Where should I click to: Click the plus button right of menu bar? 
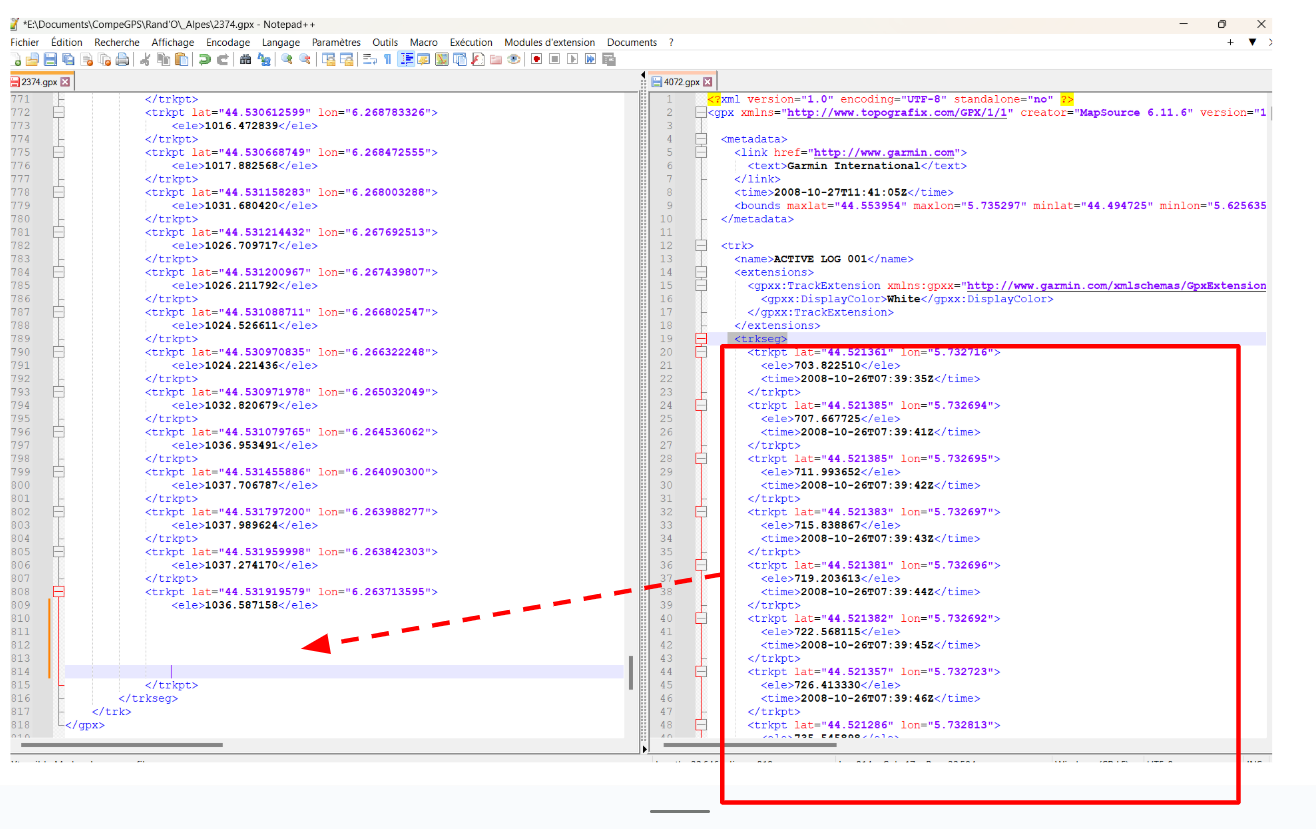[x=1231, y=42]
